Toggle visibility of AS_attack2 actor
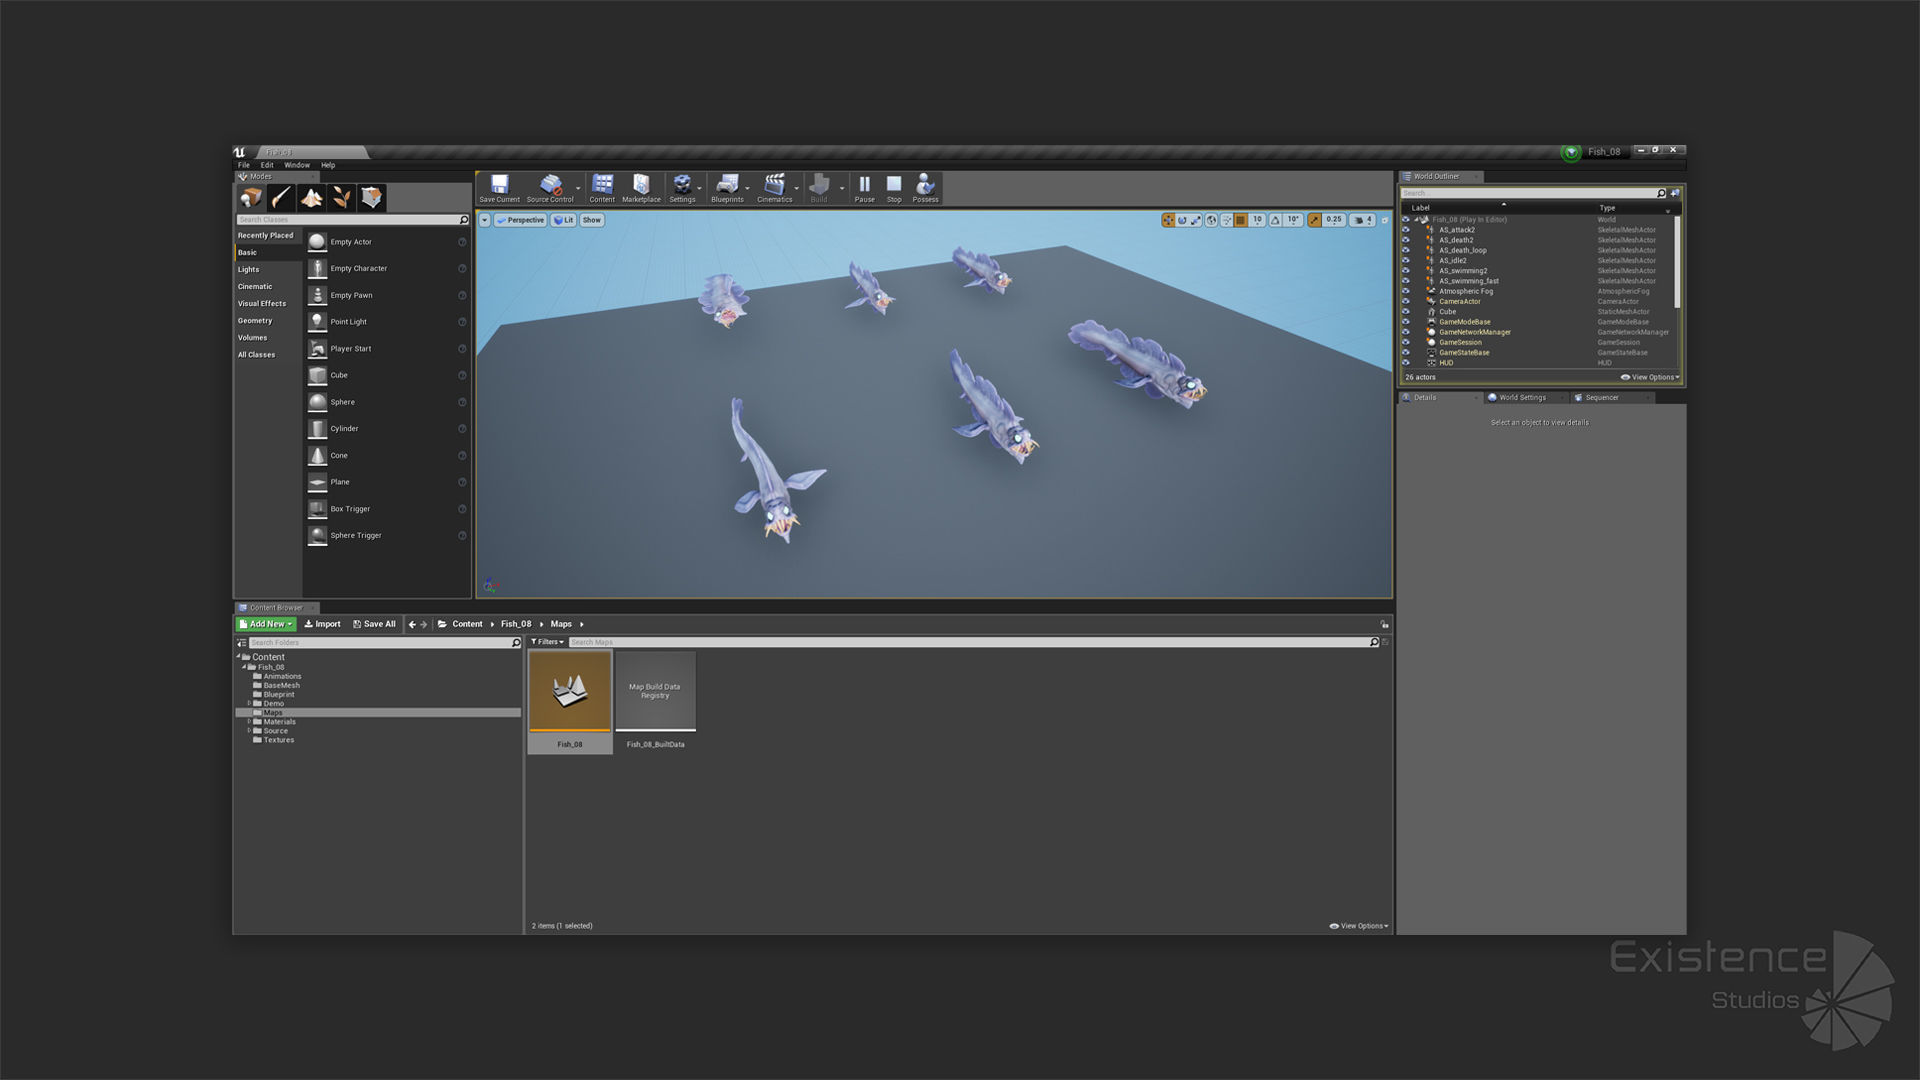1920x1080 pixels. pyautogui.click(x=1405, y=230)
